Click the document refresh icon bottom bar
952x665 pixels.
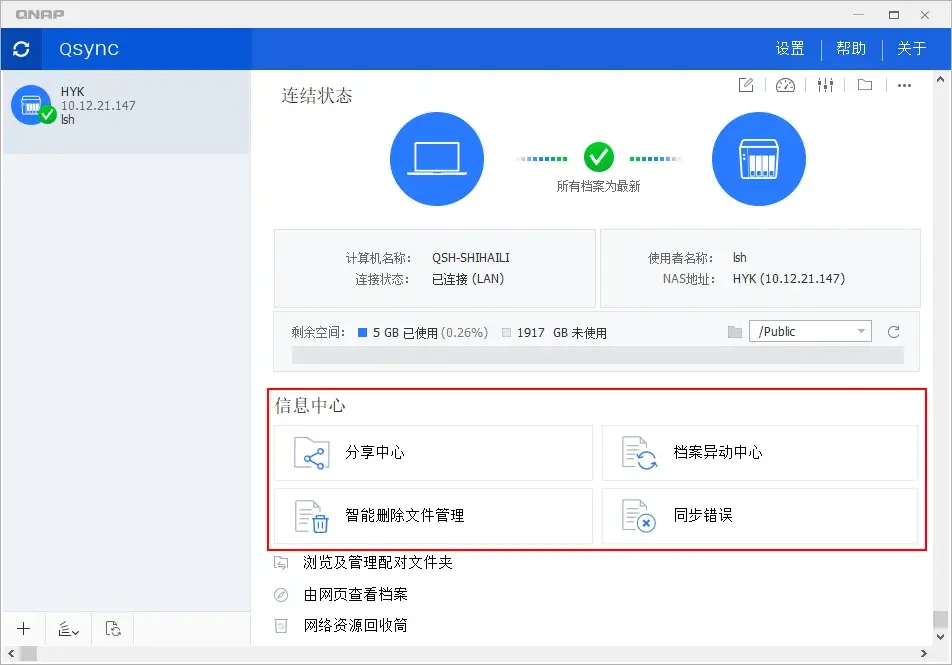(x=112, y=628)
